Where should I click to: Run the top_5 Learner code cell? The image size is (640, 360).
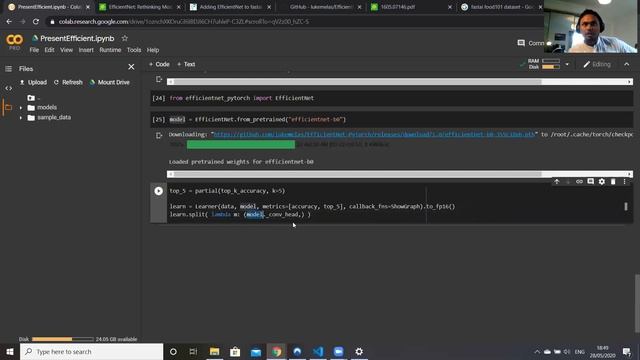tap(158, 191)
